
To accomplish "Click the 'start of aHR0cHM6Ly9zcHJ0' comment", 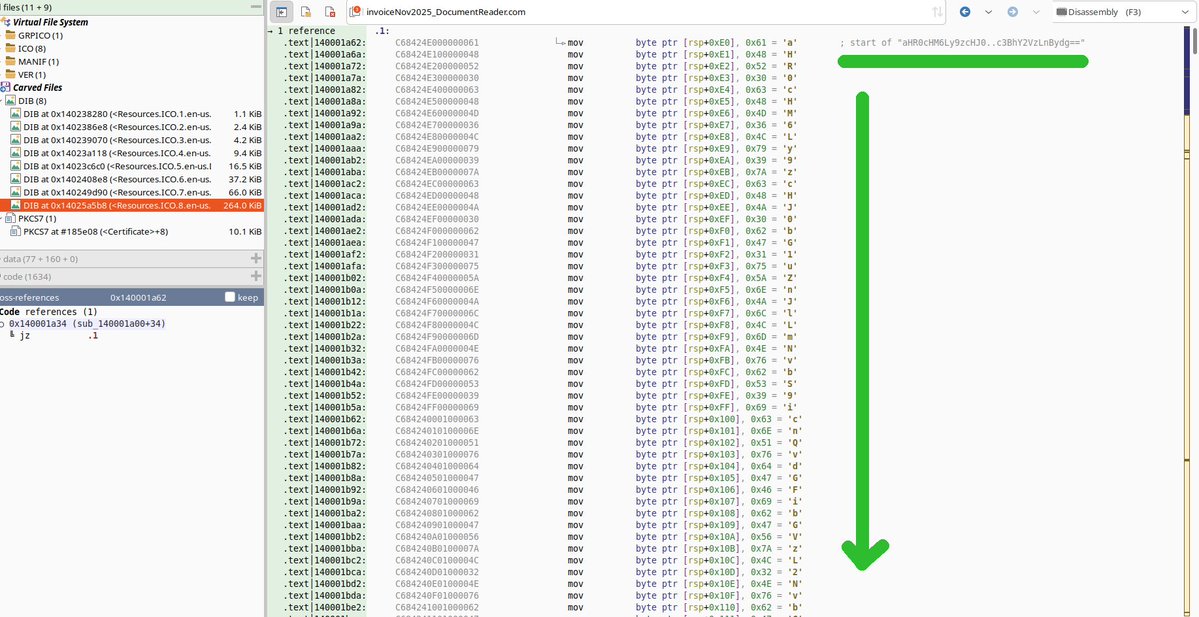I will tap(962, 43).
